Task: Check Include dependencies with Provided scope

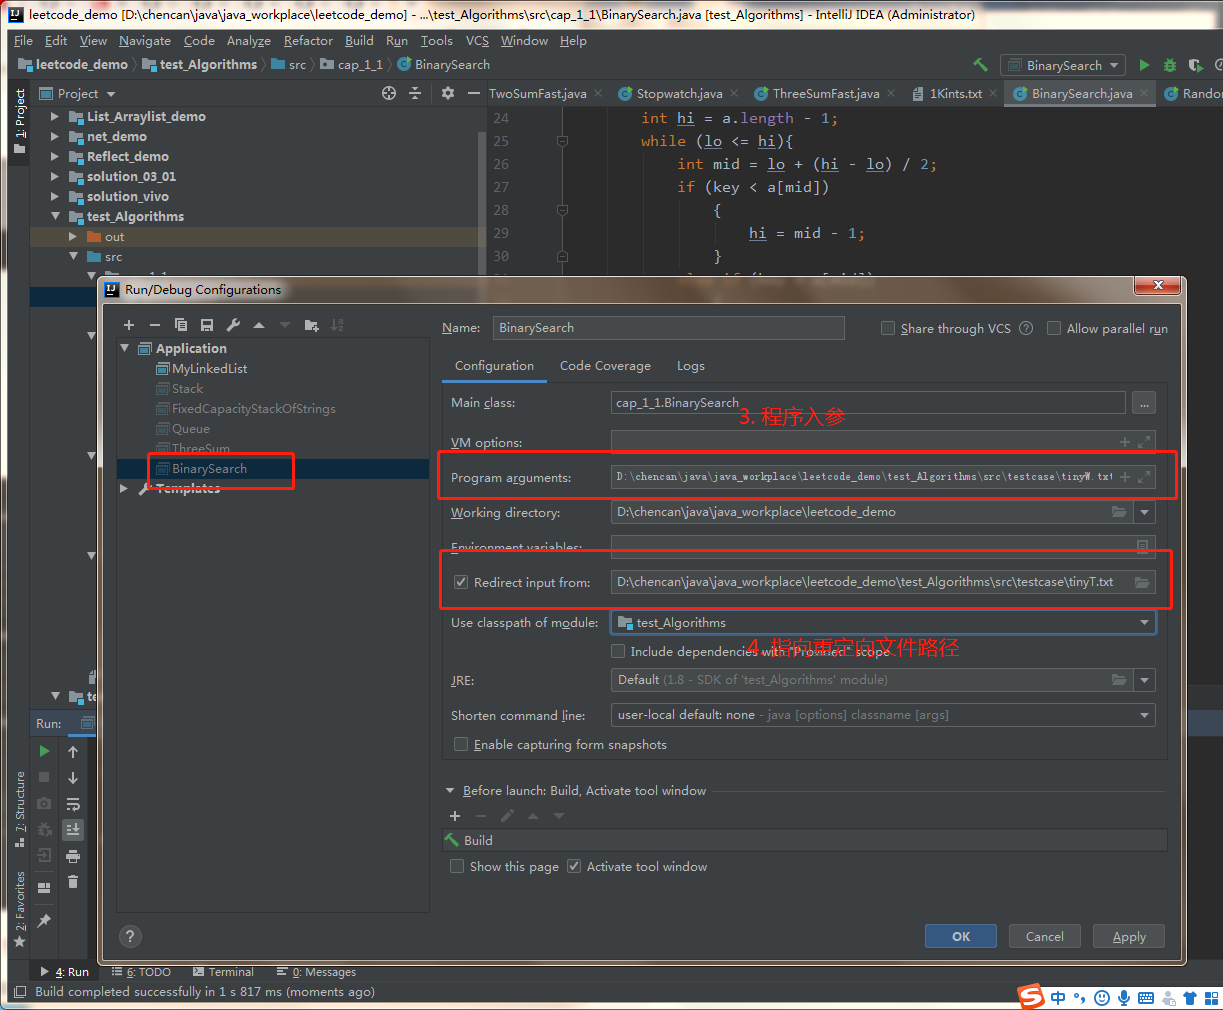Action: 618,651
